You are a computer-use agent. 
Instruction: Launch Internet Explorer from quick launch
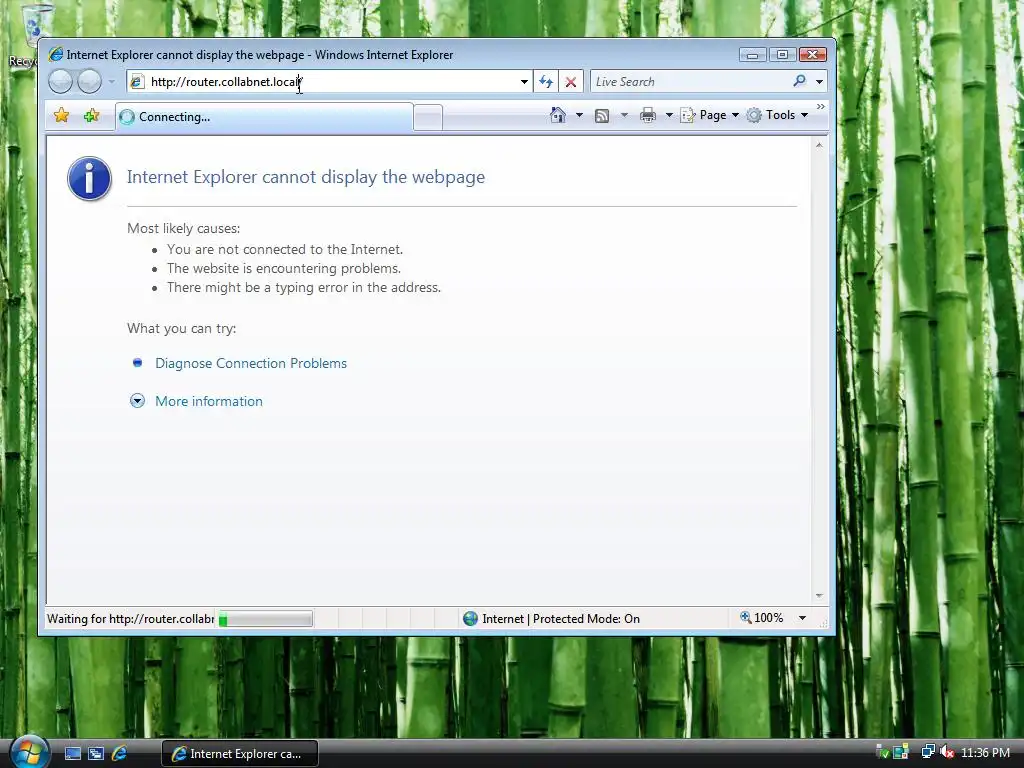[x=119, y=754]
